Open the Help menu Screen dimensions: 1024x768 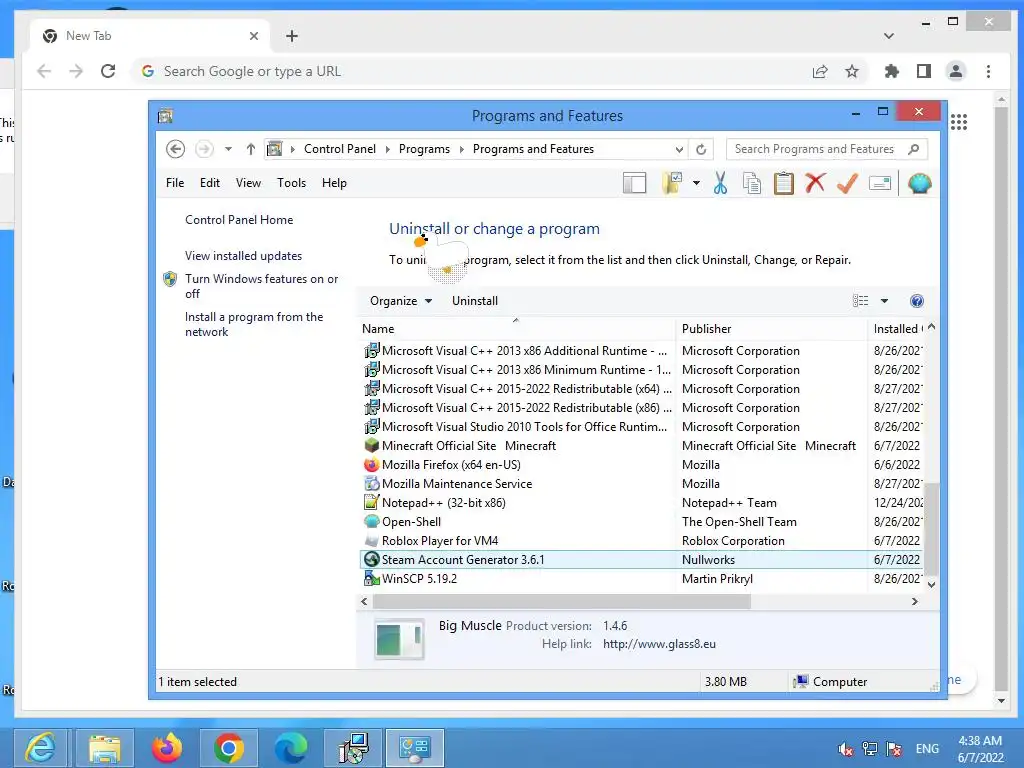[x=334, y=183]
